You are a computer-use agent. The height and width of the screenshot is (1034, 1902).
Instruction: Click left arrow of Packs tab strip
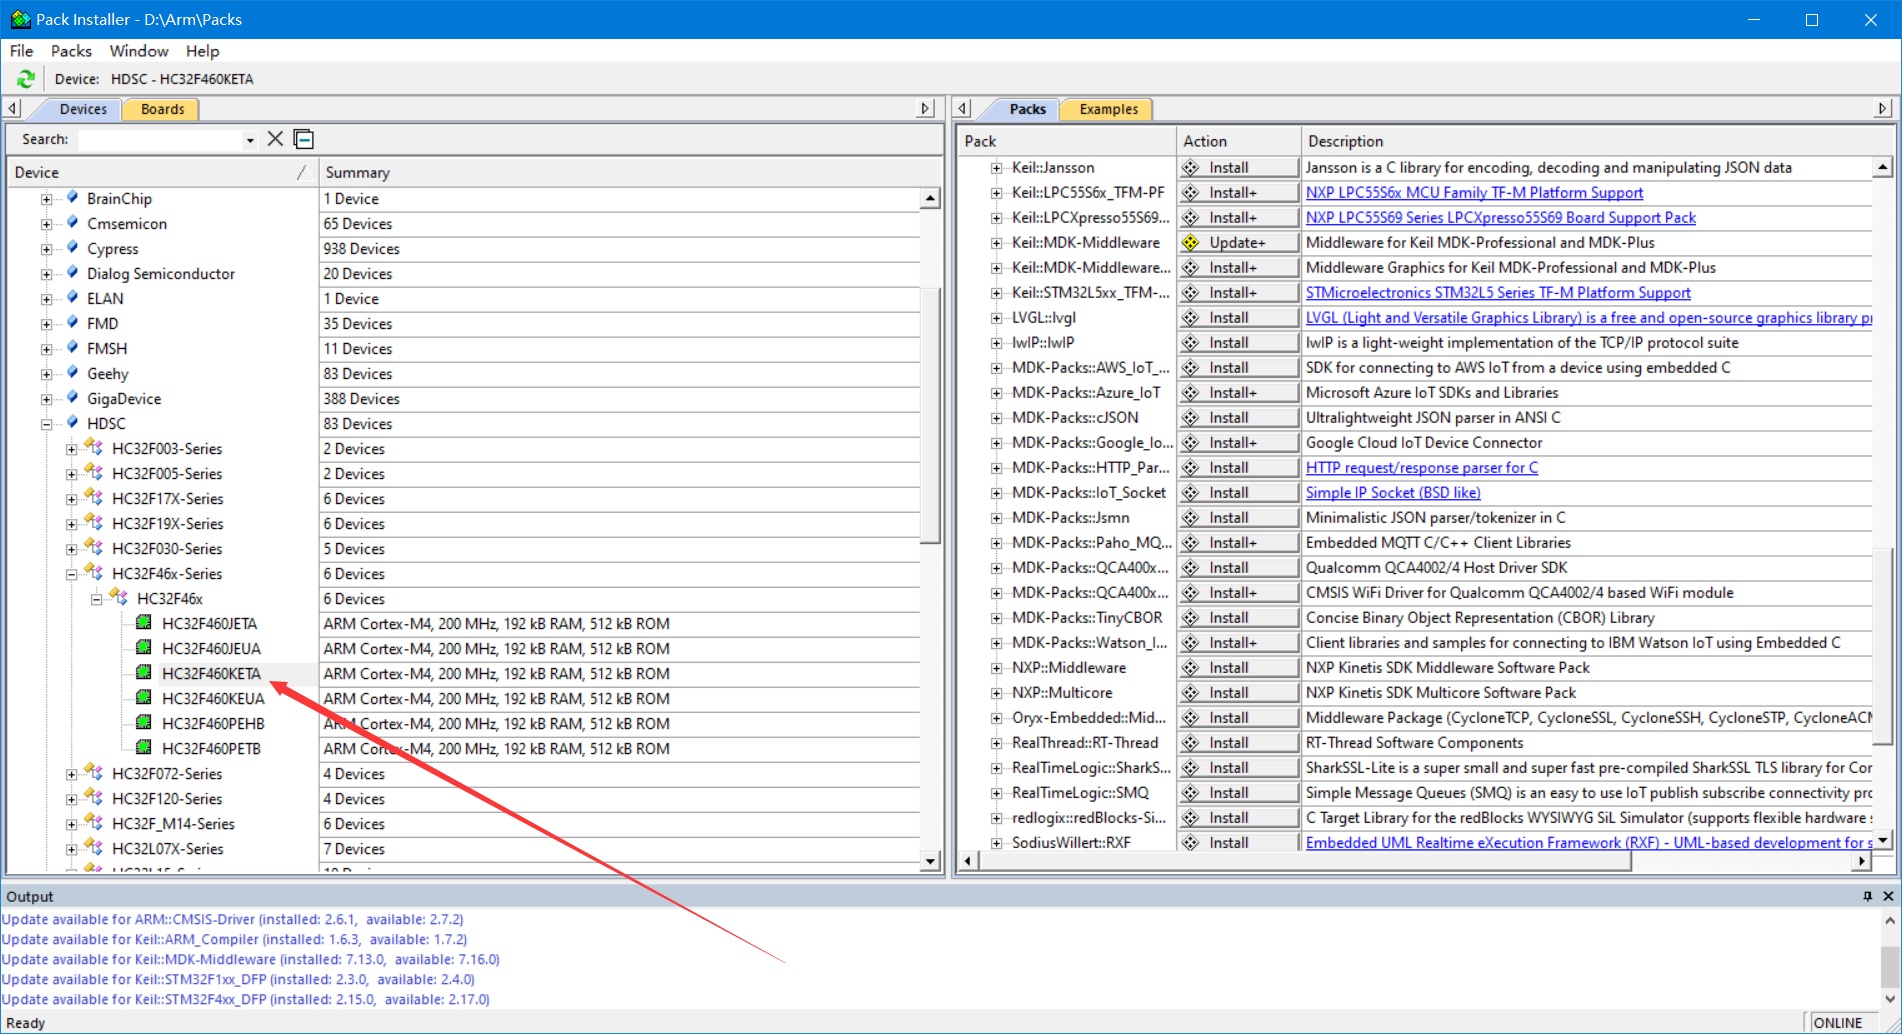click(x=963, y=108)
